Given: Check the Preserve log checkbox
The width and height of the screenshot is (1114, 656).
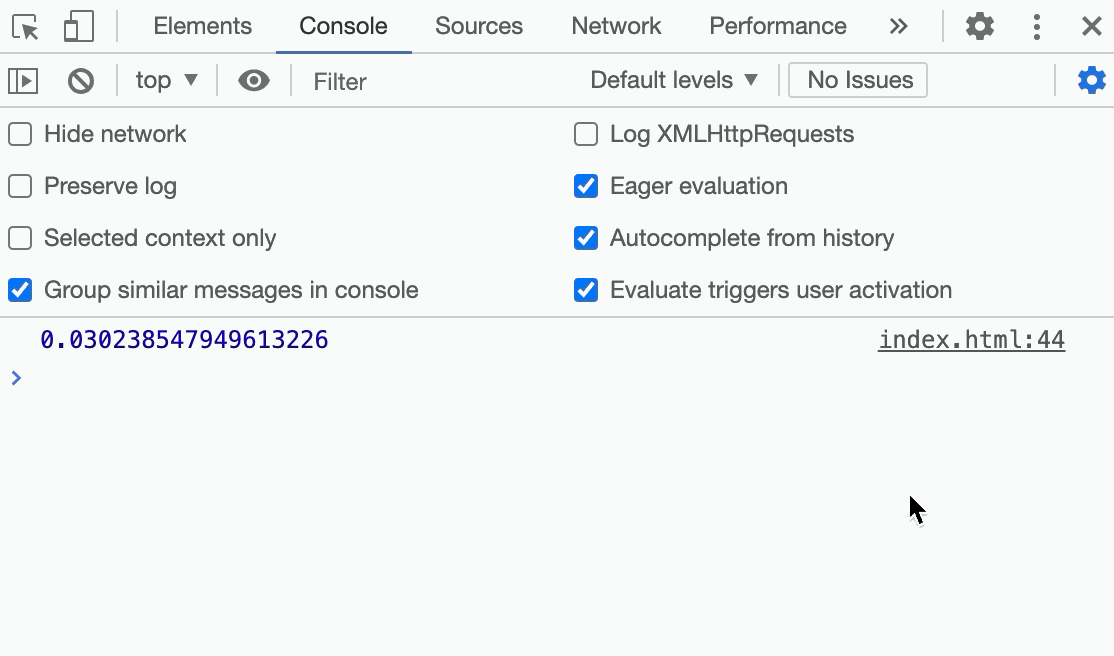Looking at the screenshot, I should (20, 186).
